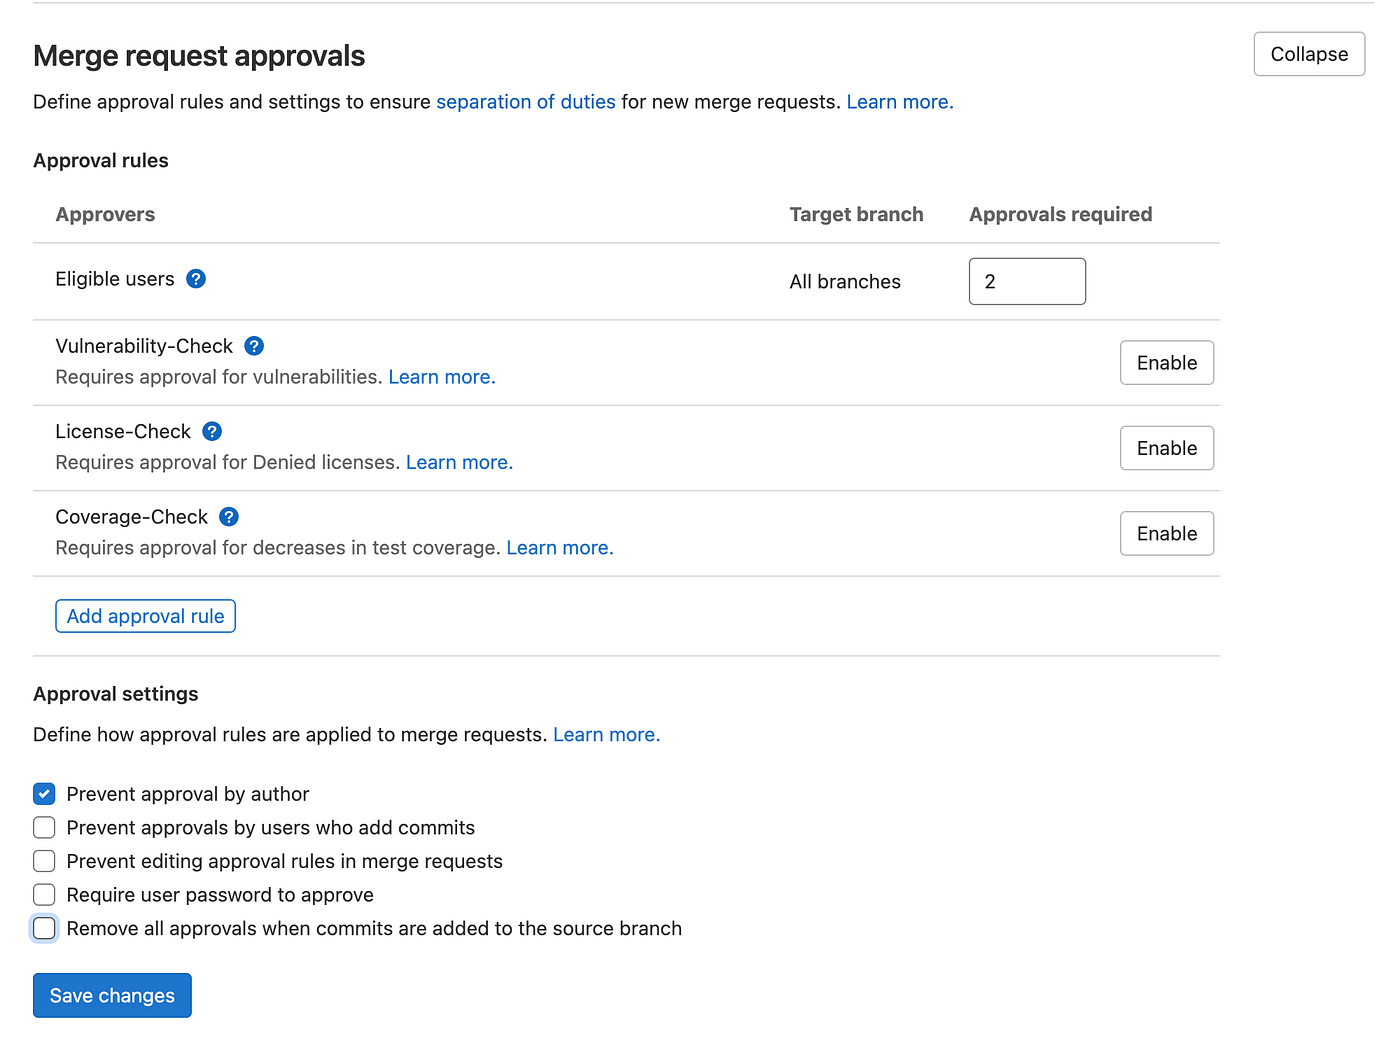The image size is (1400, 1043).
Task: Check Prevent editing approval rules in merge requests
Action: click(x=44, y=861)
